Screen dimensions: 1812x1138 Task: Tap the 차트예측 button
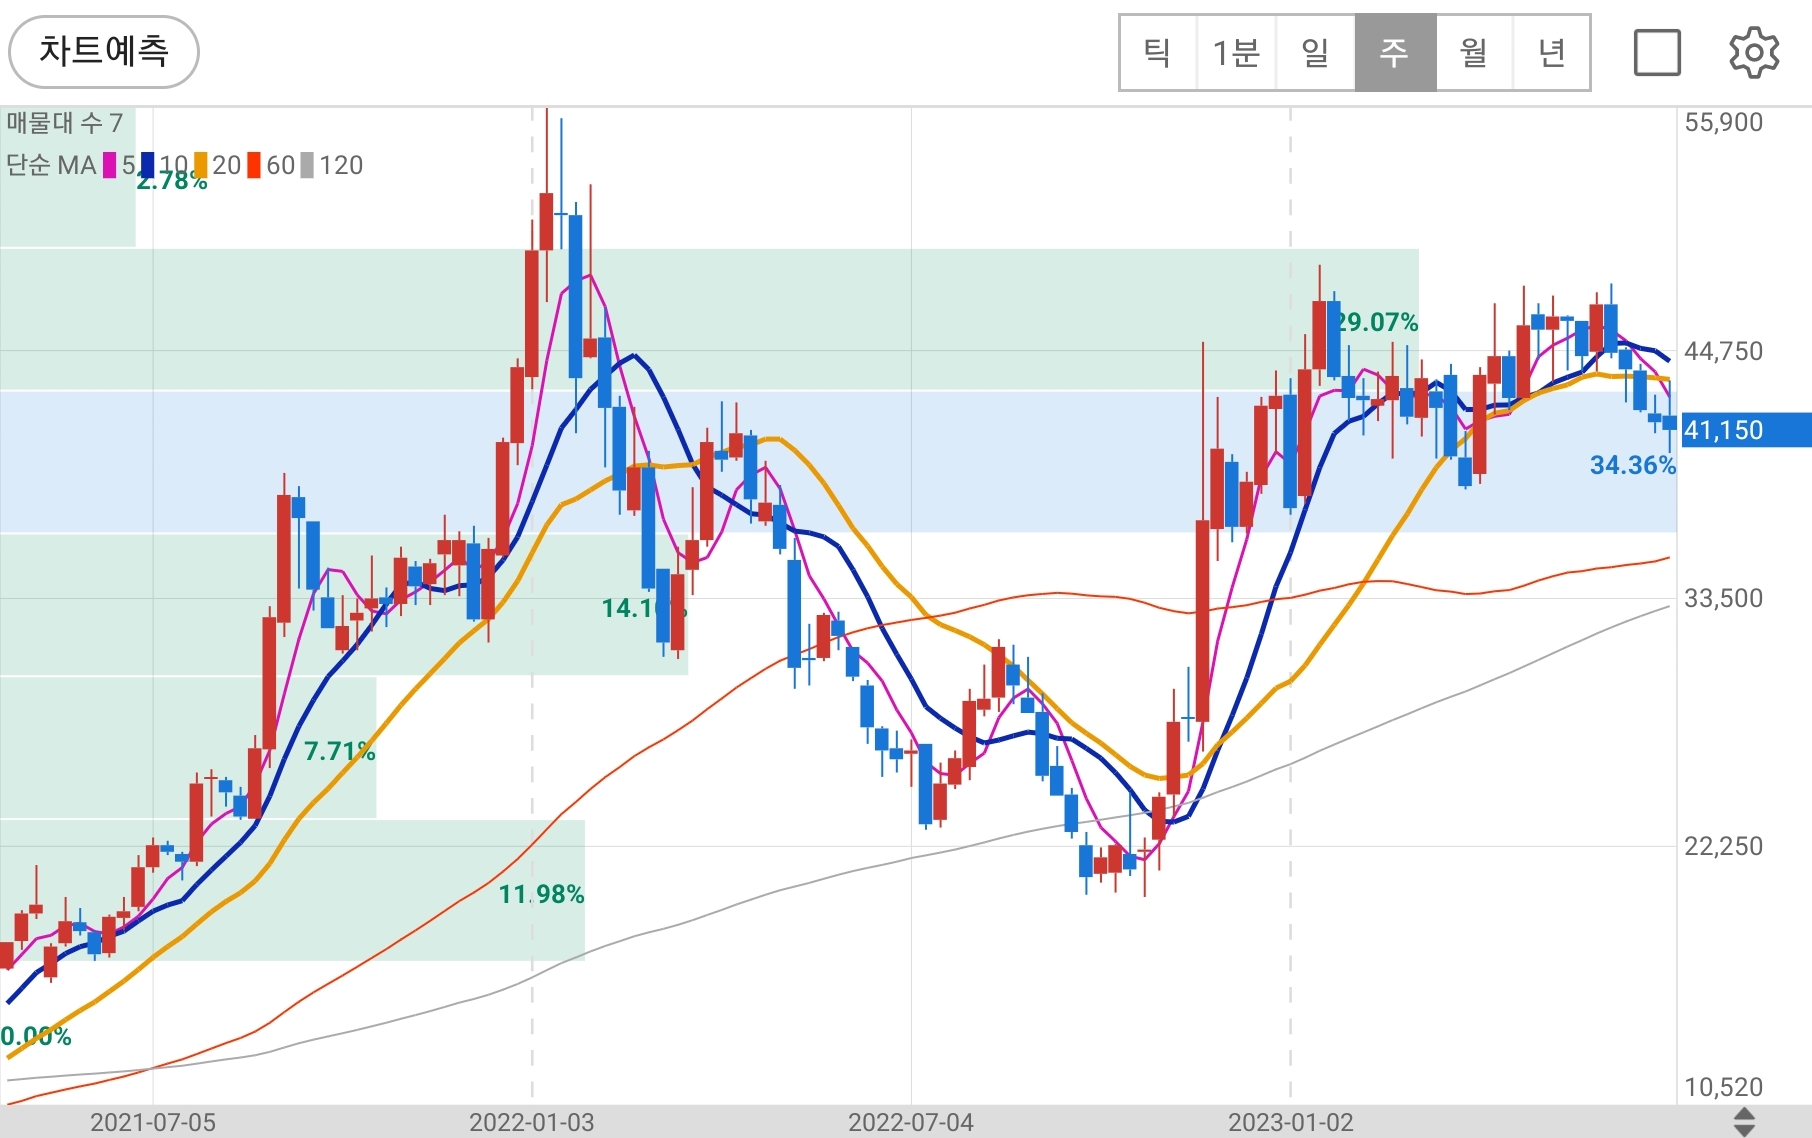104,51
